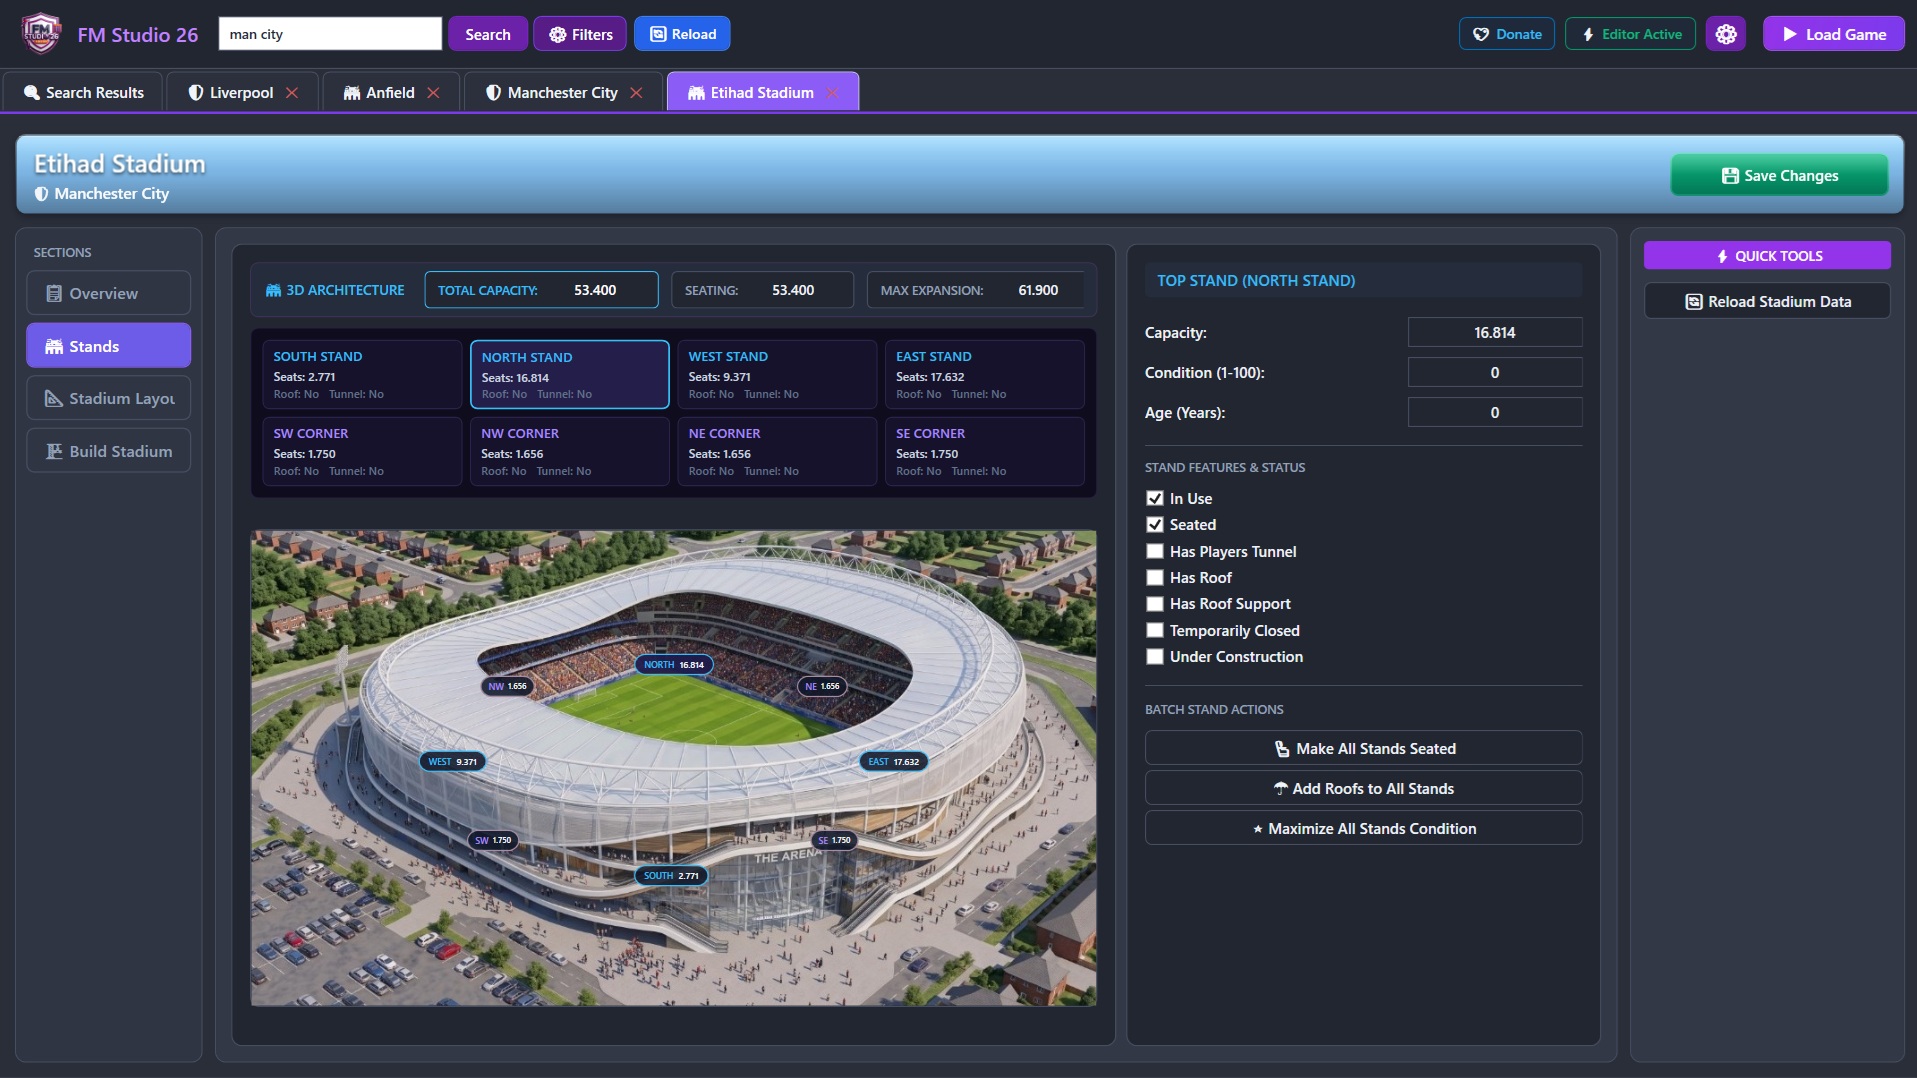Viewport: 1917px width, 1078px height.
Task: Open the Overview section
Action: tap(108, 293)
